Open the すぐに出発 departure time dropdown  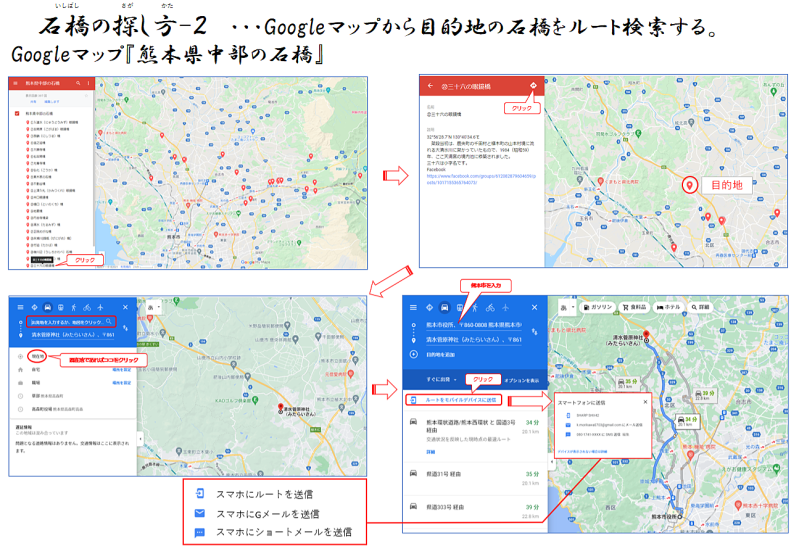click(x=441, y=380)
